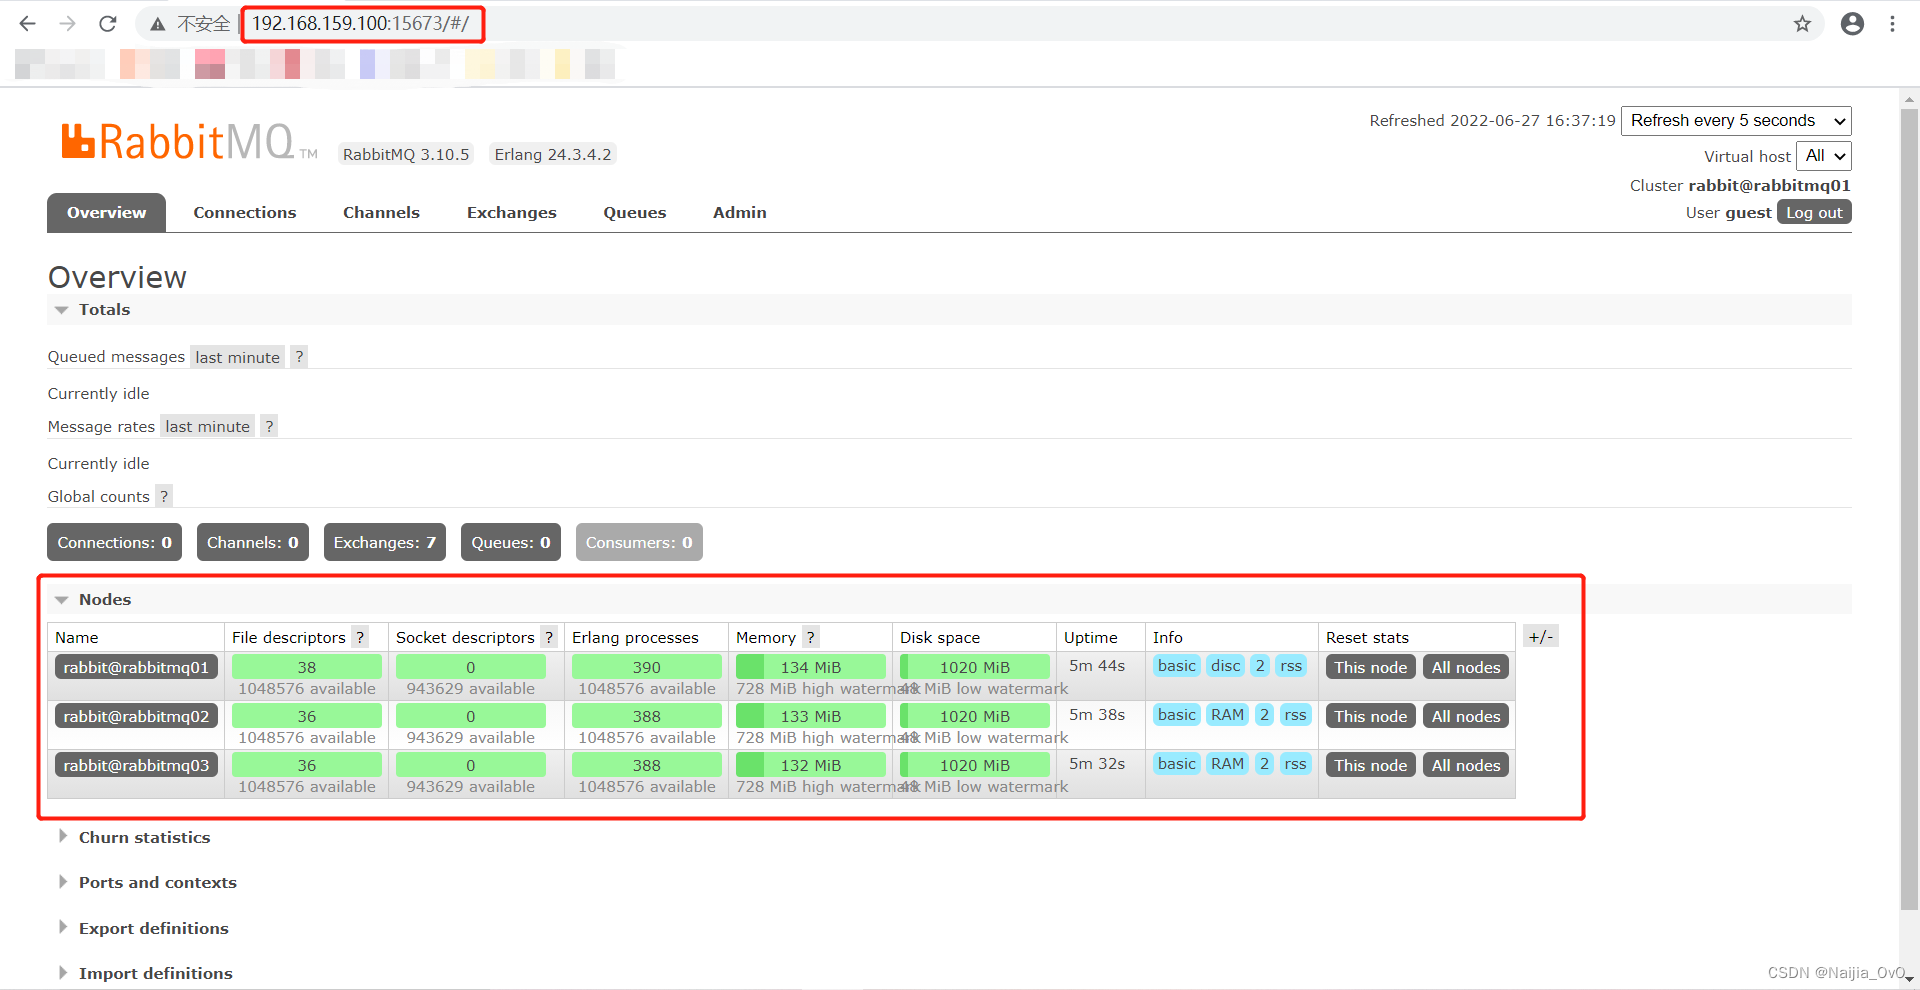Click the RAM tag on rabbitmq03

[1227, 764]
